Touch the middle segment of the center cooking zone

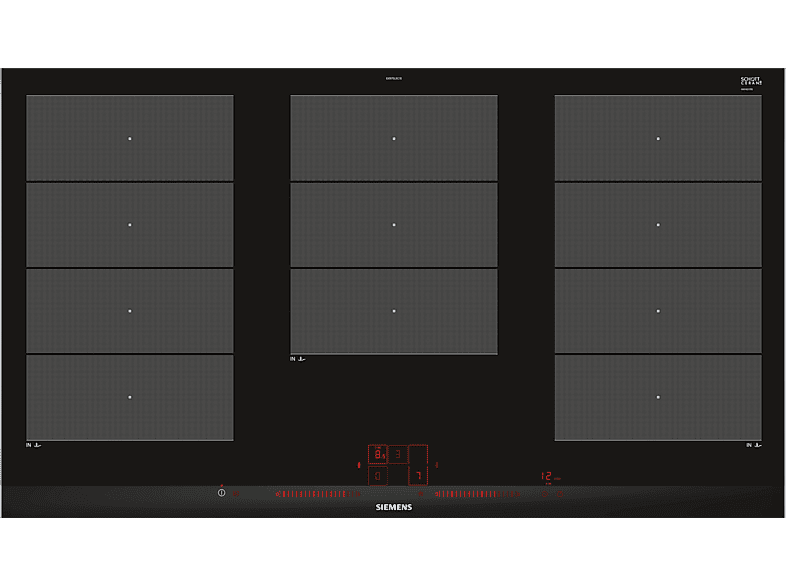pyautogui.click(x=394, y=225)
